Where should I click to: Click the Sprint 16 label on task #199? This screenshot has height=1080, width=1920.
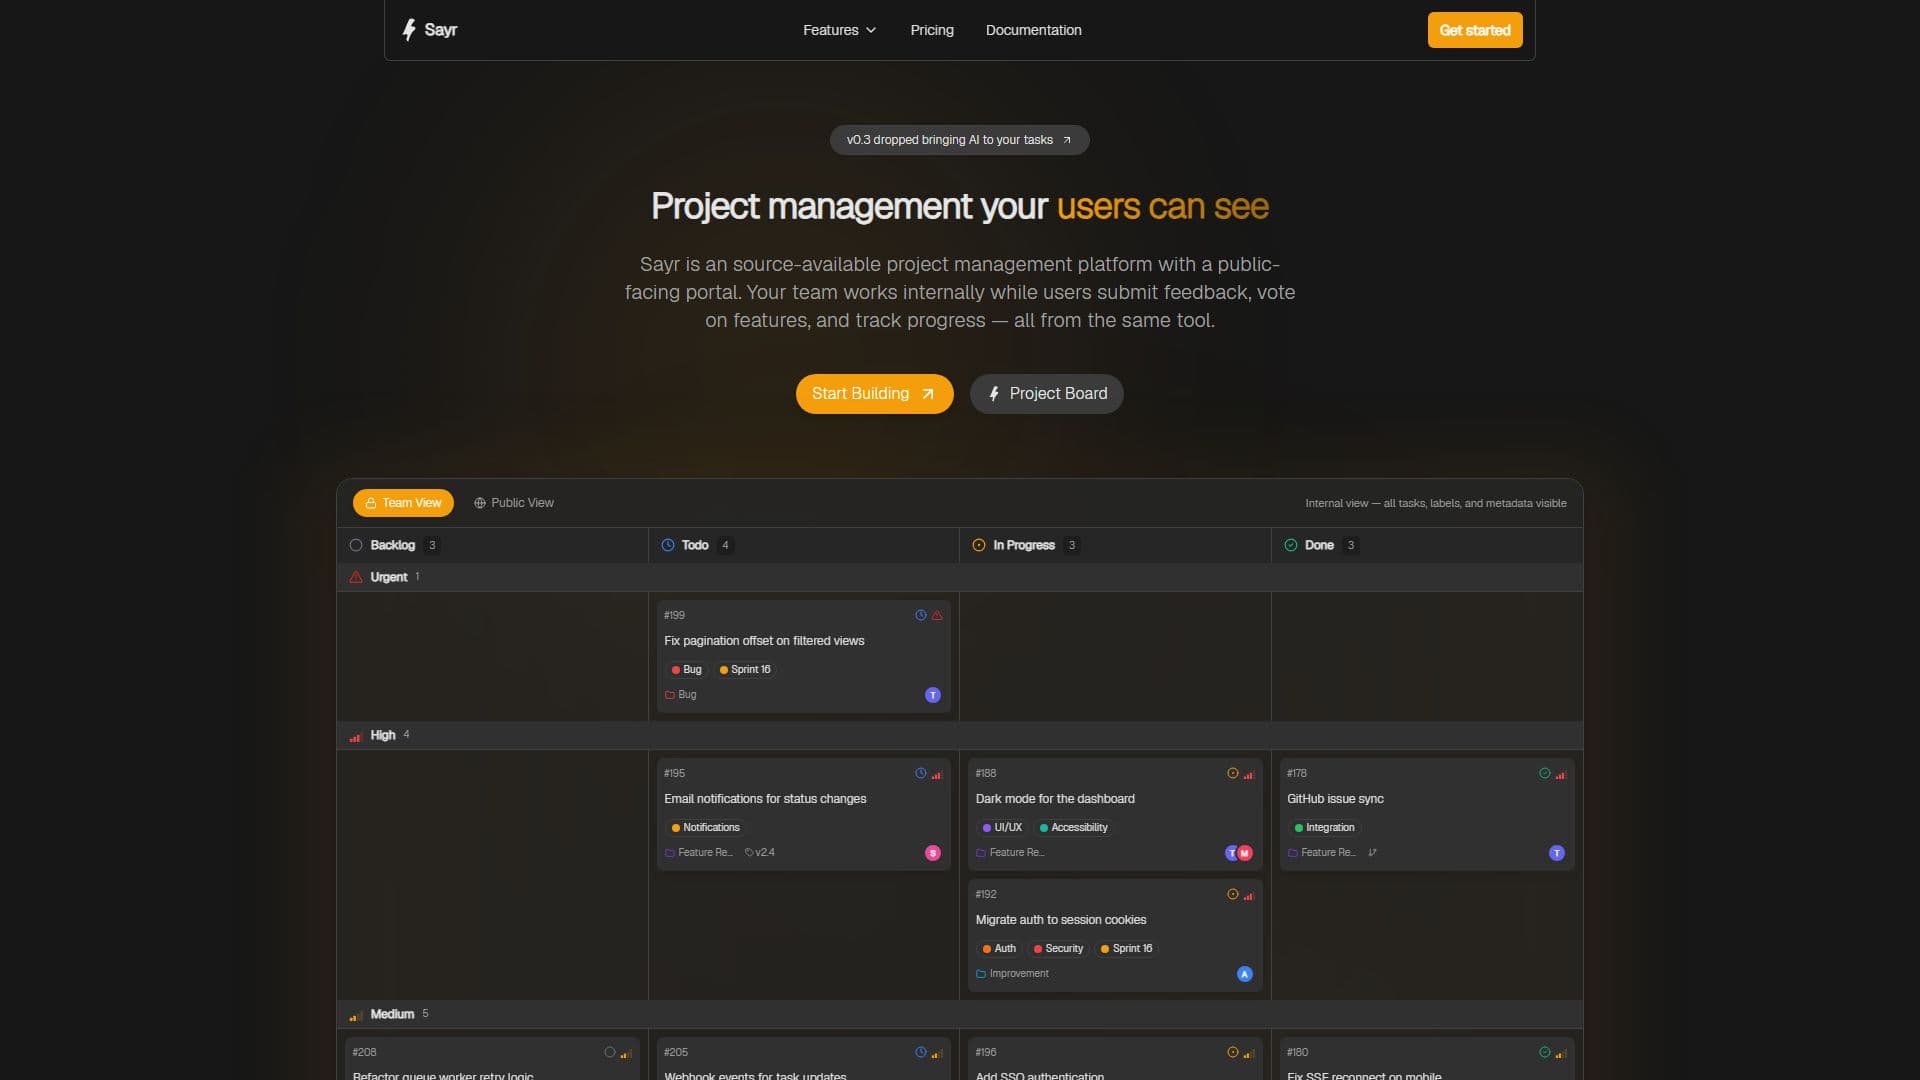pos(745,670)
